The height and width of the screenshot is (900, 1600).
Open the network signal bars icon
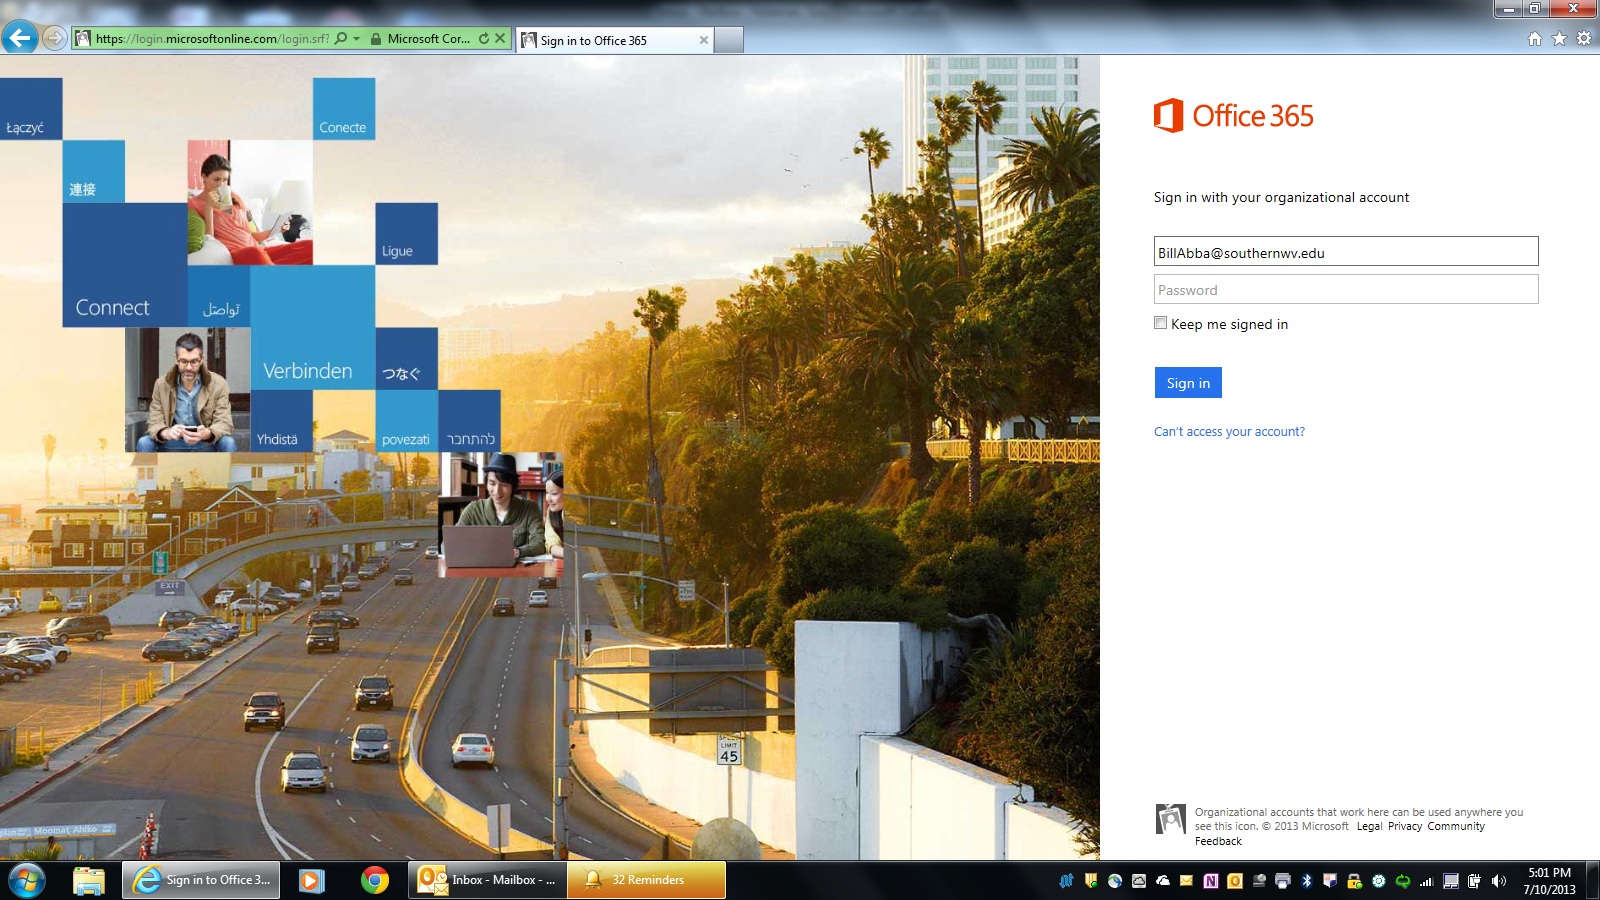pos(1427,881)
